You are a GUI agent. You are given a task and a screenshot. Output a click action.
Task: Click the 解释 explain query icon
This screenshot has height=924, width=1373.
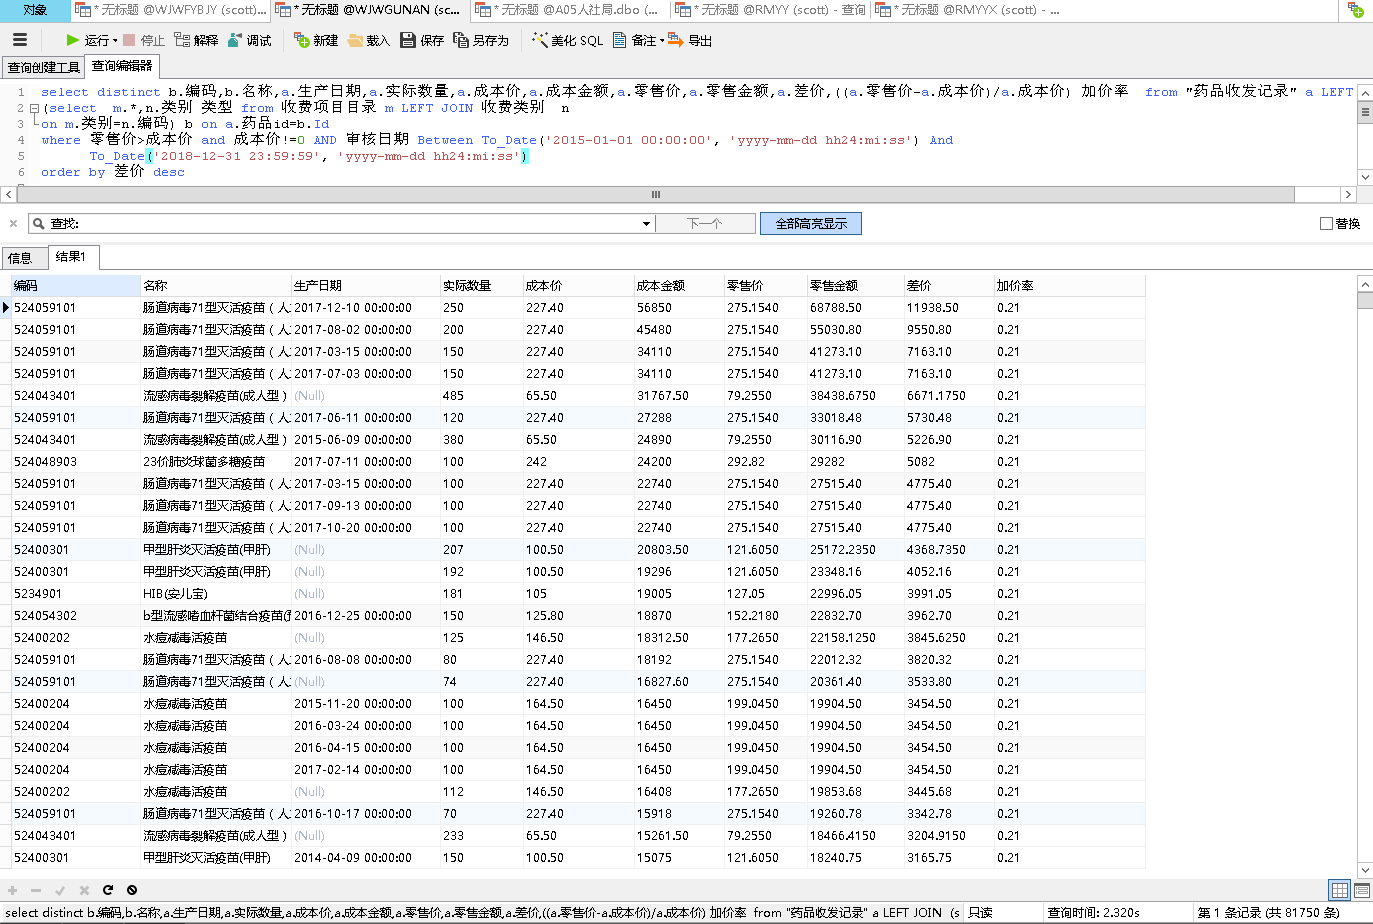tap(196, 40)
